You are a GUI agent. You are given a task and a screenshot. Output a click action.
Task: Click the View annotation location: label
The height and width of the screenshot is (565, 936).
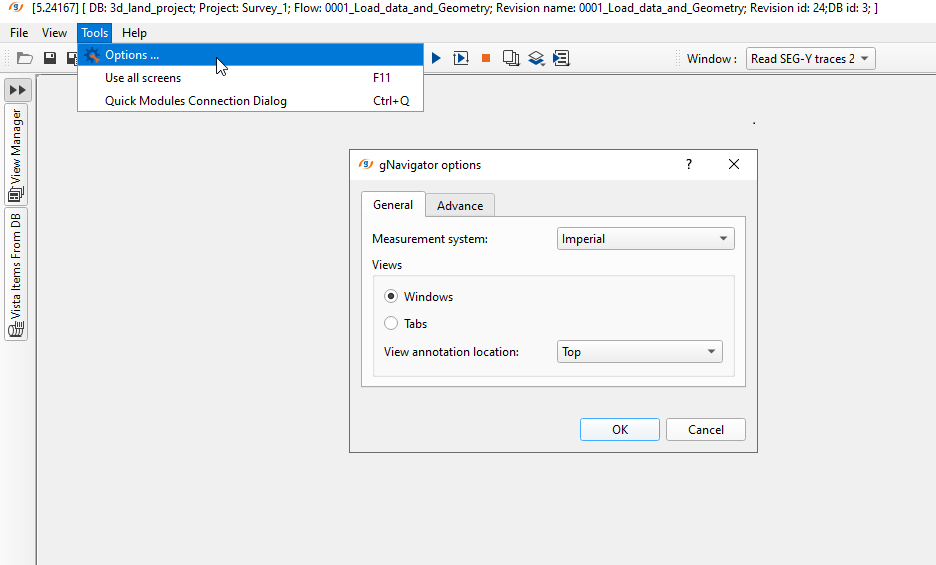[451, 352]
